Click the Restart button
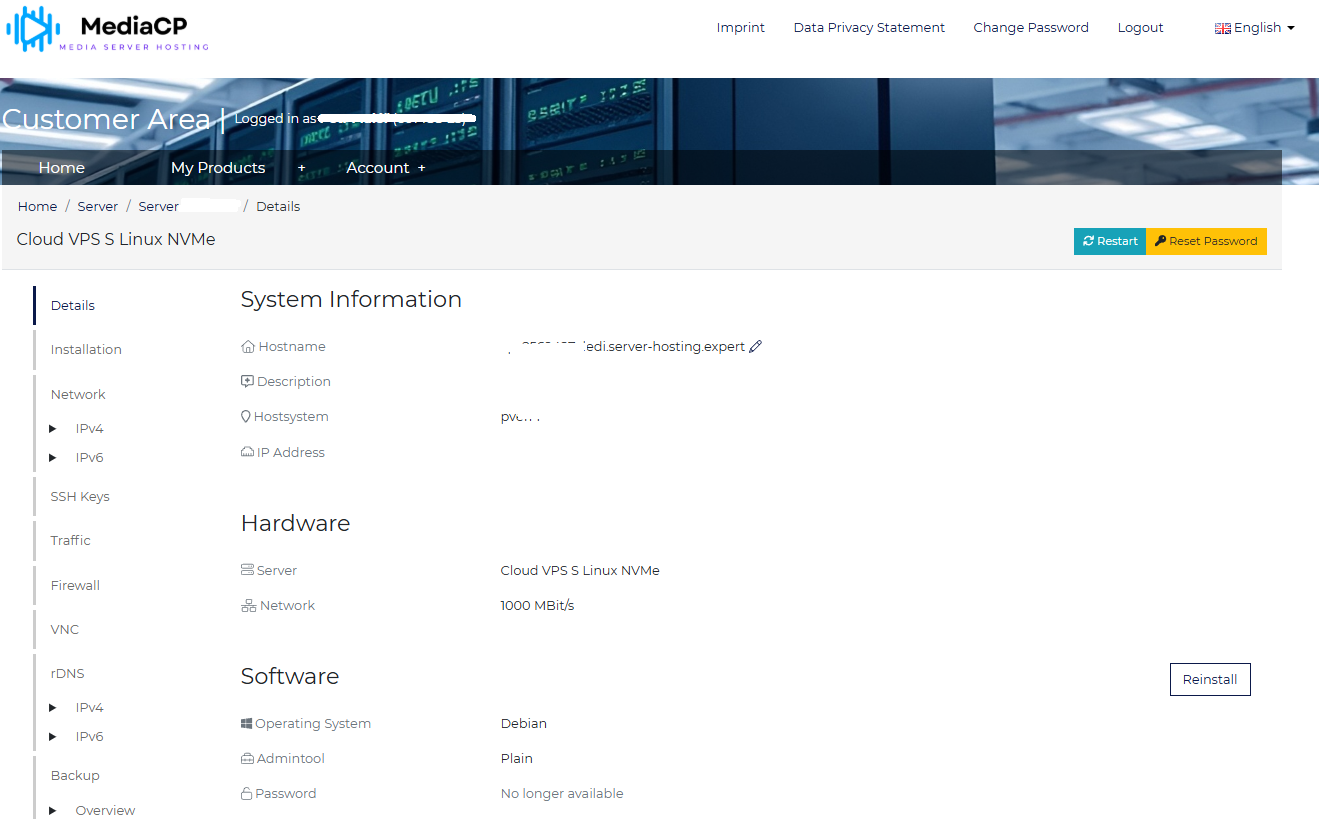1319x819 pixels. click(x=1110, y=241)
